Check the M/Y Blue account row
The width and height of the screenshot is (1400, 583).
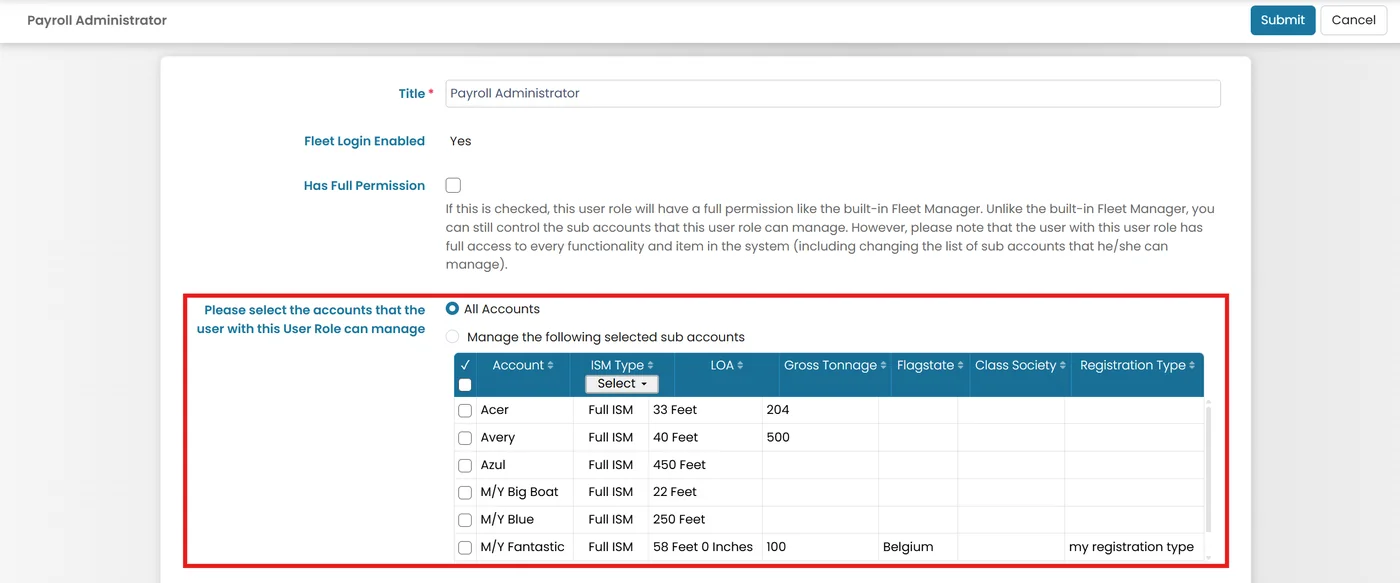click(x=465, y=520)
